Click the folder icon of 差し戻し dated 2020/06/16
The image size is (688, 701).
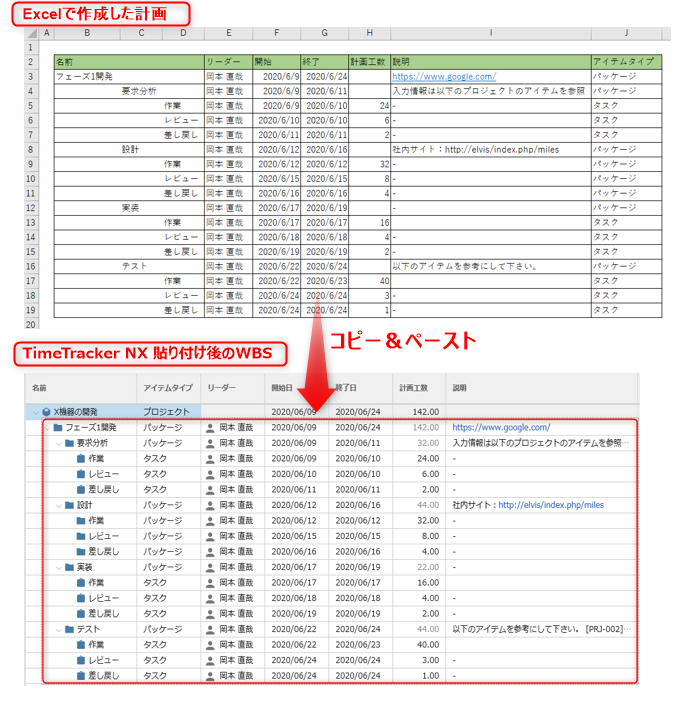[81, 552]
